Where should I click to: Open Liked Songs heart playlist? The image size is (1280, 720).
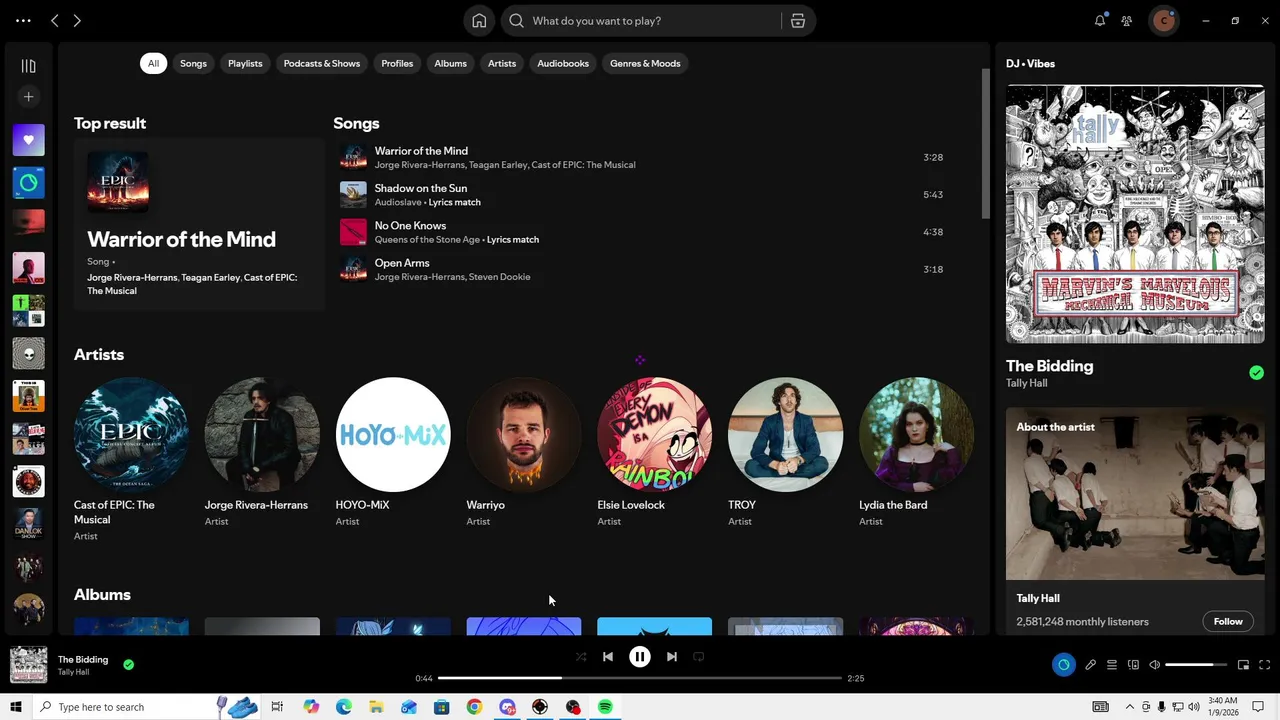pos(28,140)
